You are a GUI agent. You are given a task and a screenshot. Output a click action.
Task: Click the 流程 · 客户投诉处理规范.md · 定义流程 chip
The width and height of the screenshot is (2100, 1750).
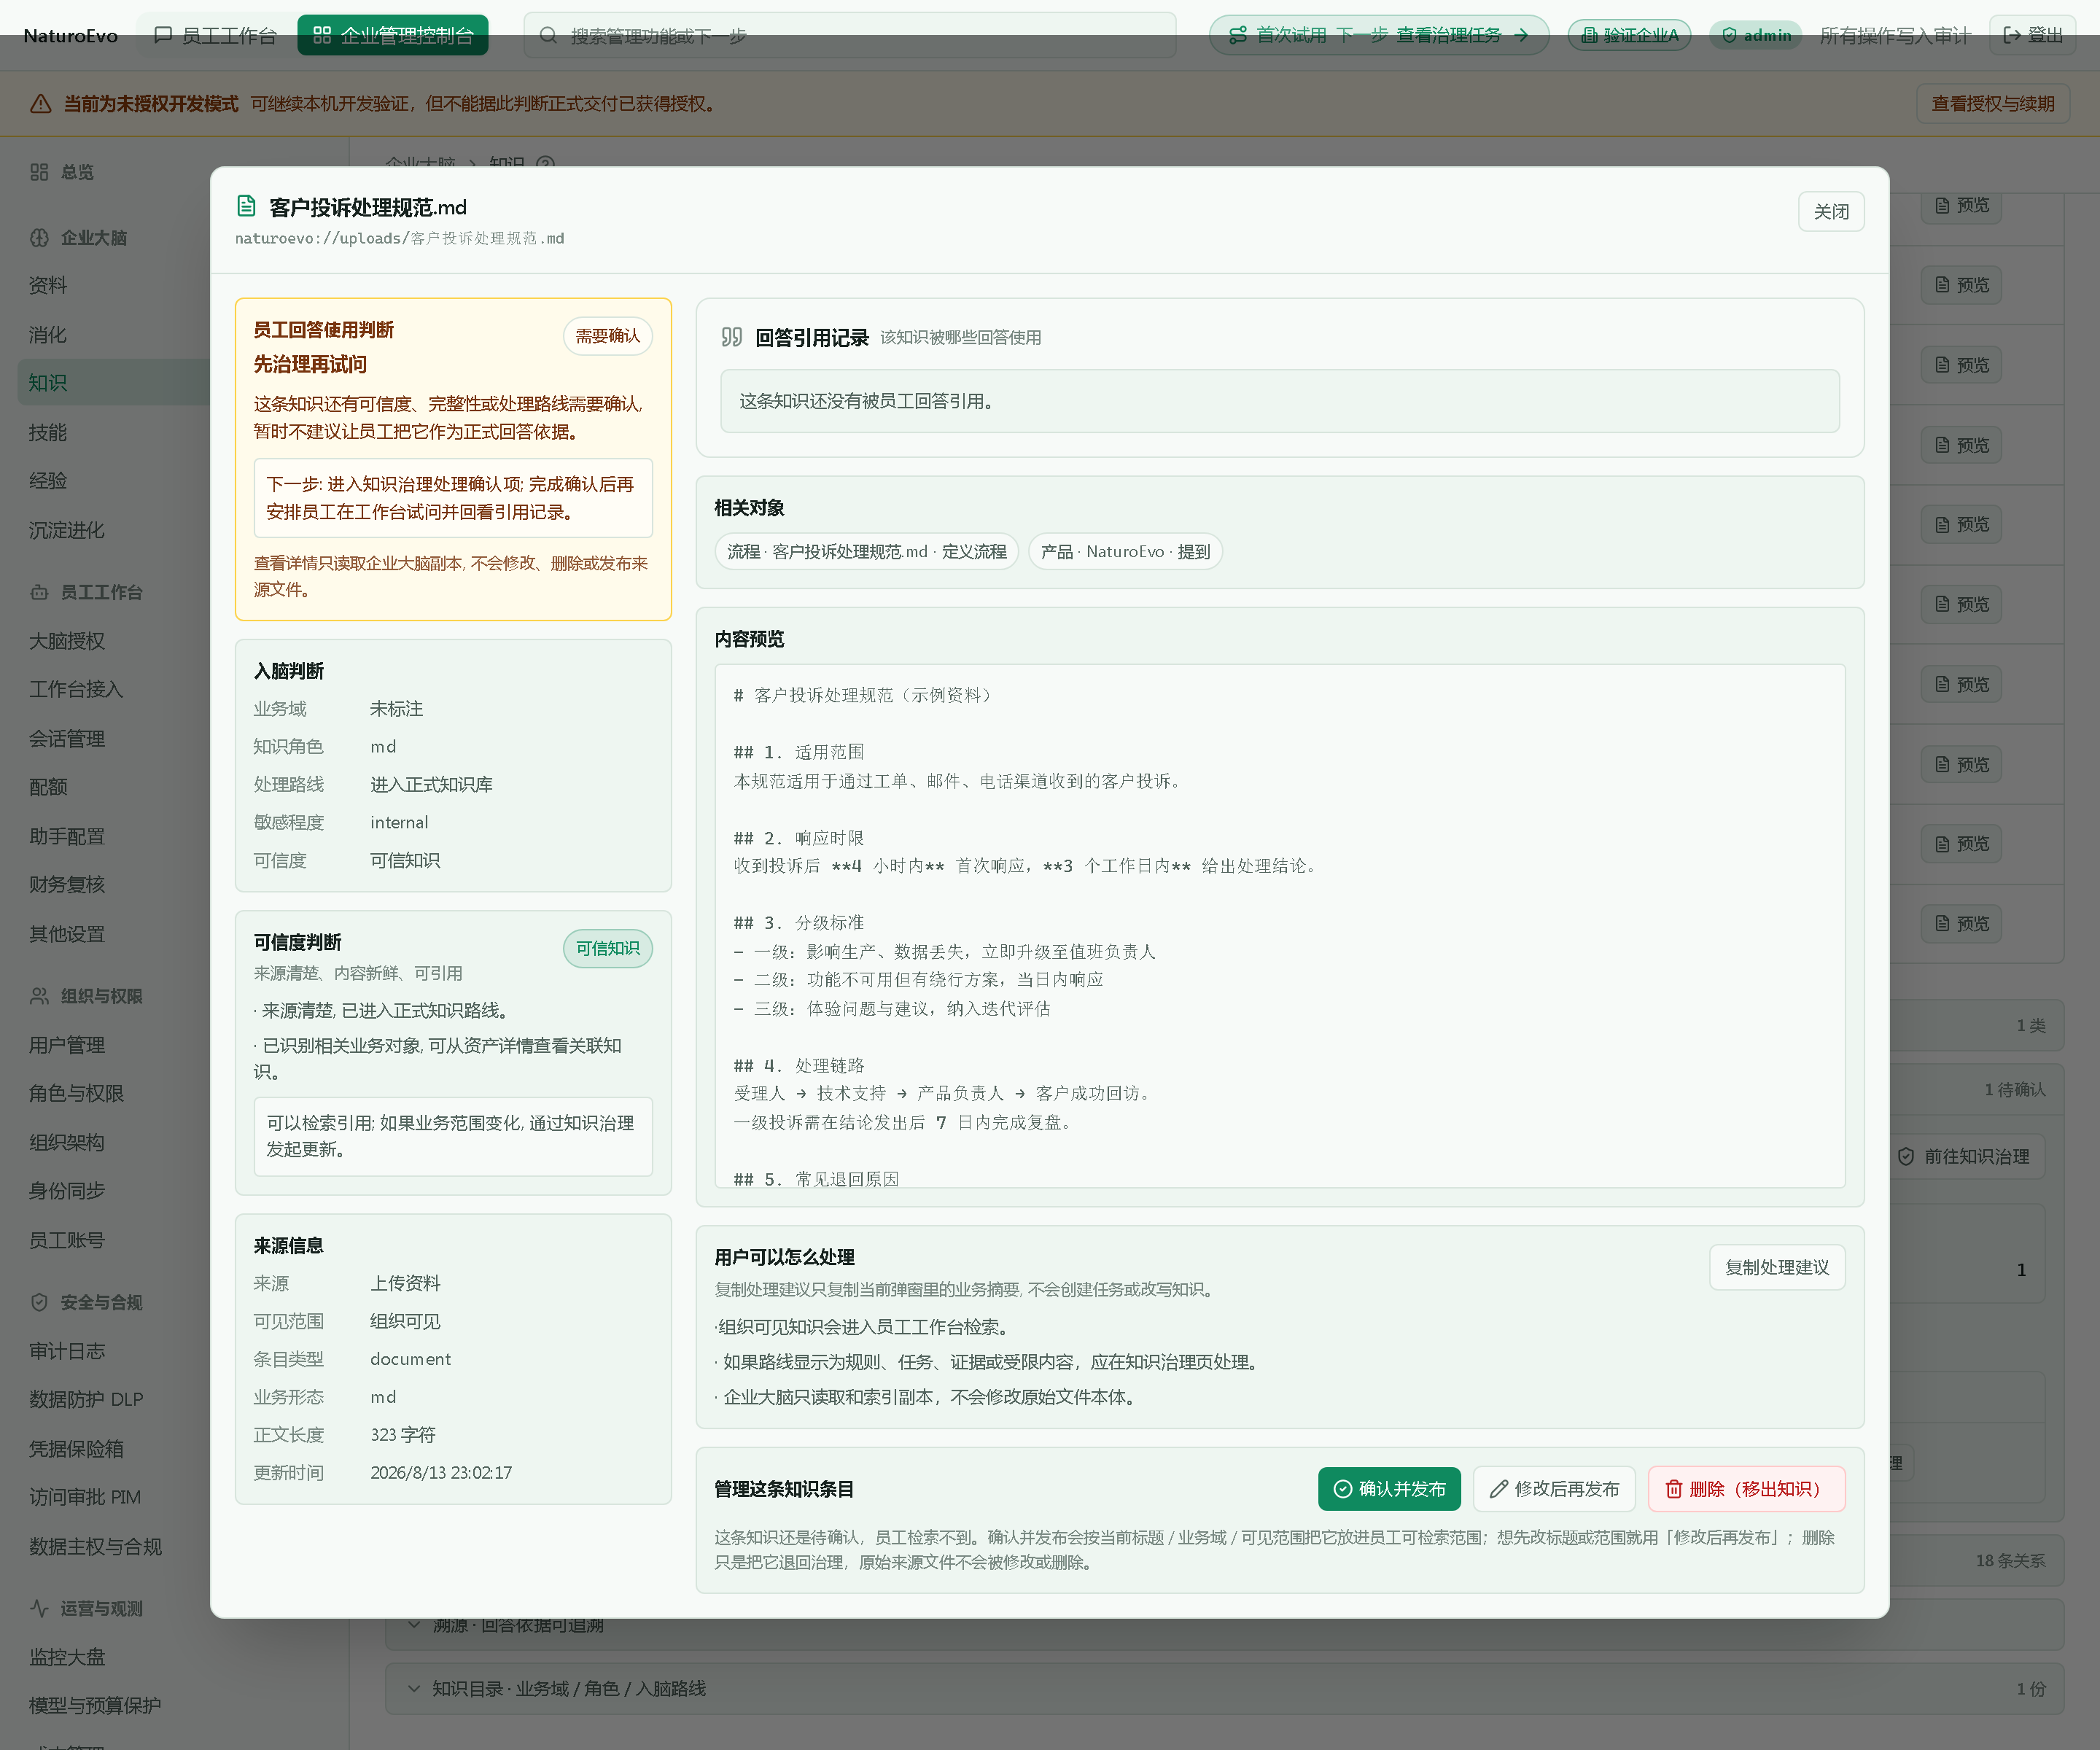tap(866, 552)
